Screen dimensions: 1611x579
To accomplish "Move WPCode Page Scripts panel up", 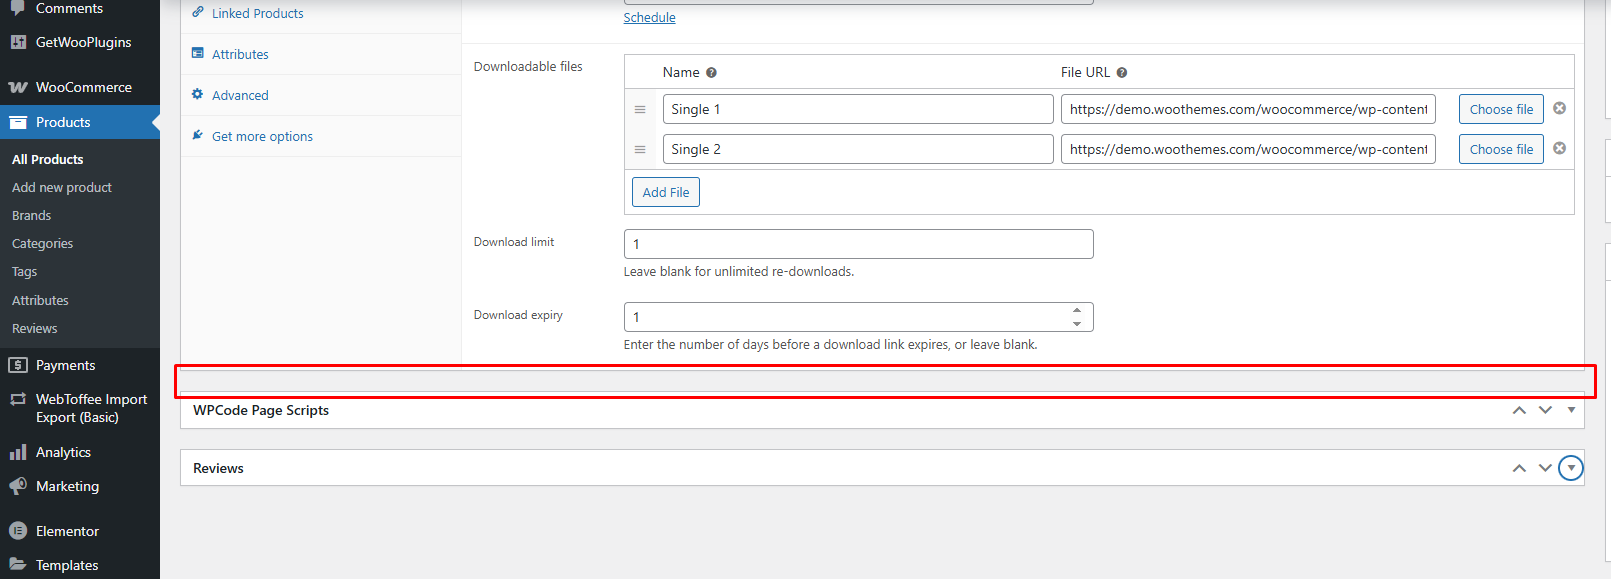I will tap(1519, 410).
